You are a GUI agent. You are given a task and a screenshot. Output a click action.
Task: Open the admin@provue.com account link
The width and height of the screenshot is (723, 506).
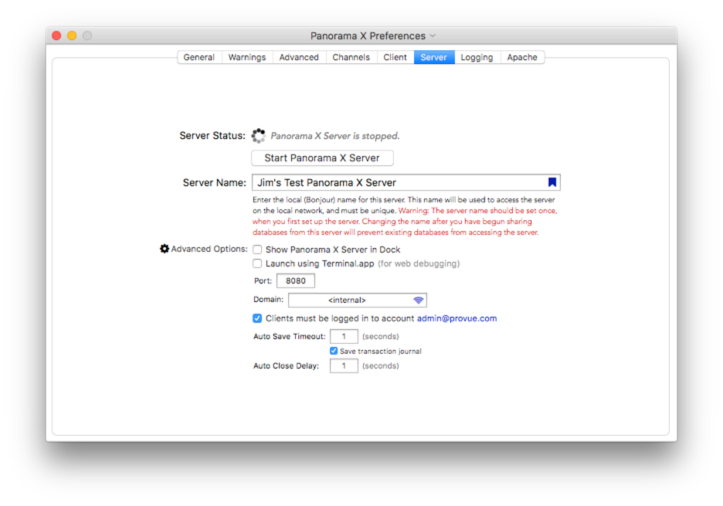tap(456, 319)
